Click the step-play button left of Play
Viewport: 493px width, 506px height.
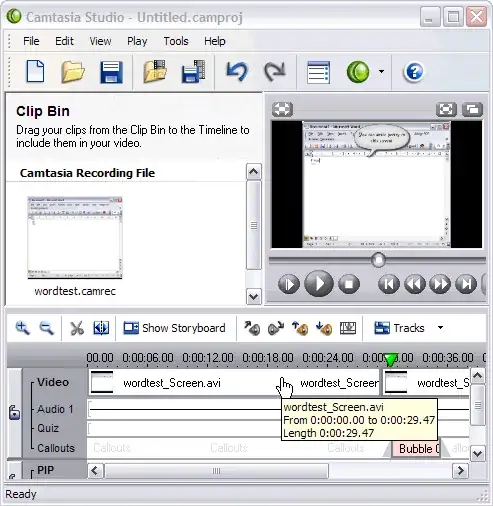click(289, 284)
